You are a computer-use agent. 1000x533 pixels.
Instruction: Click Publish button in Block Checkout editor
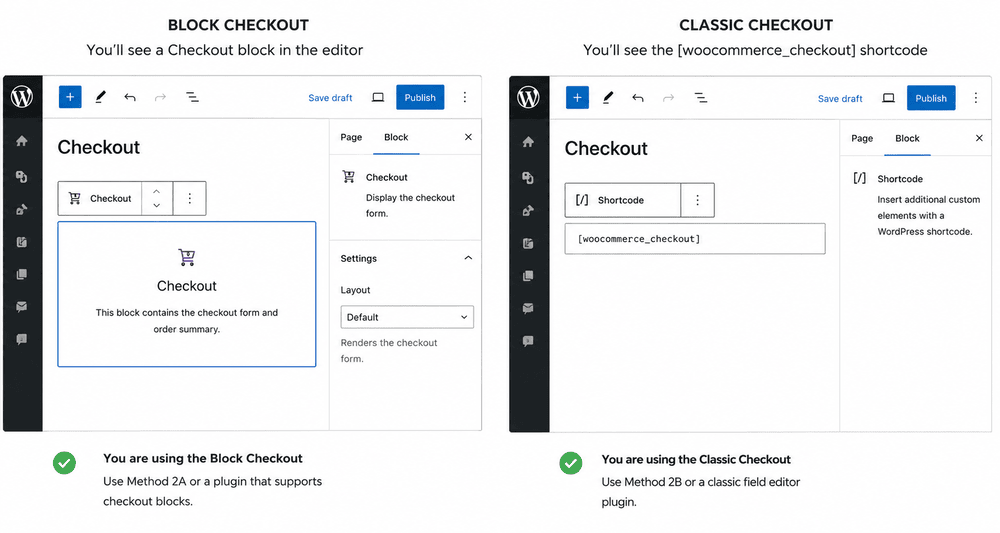tap(420, 97)
